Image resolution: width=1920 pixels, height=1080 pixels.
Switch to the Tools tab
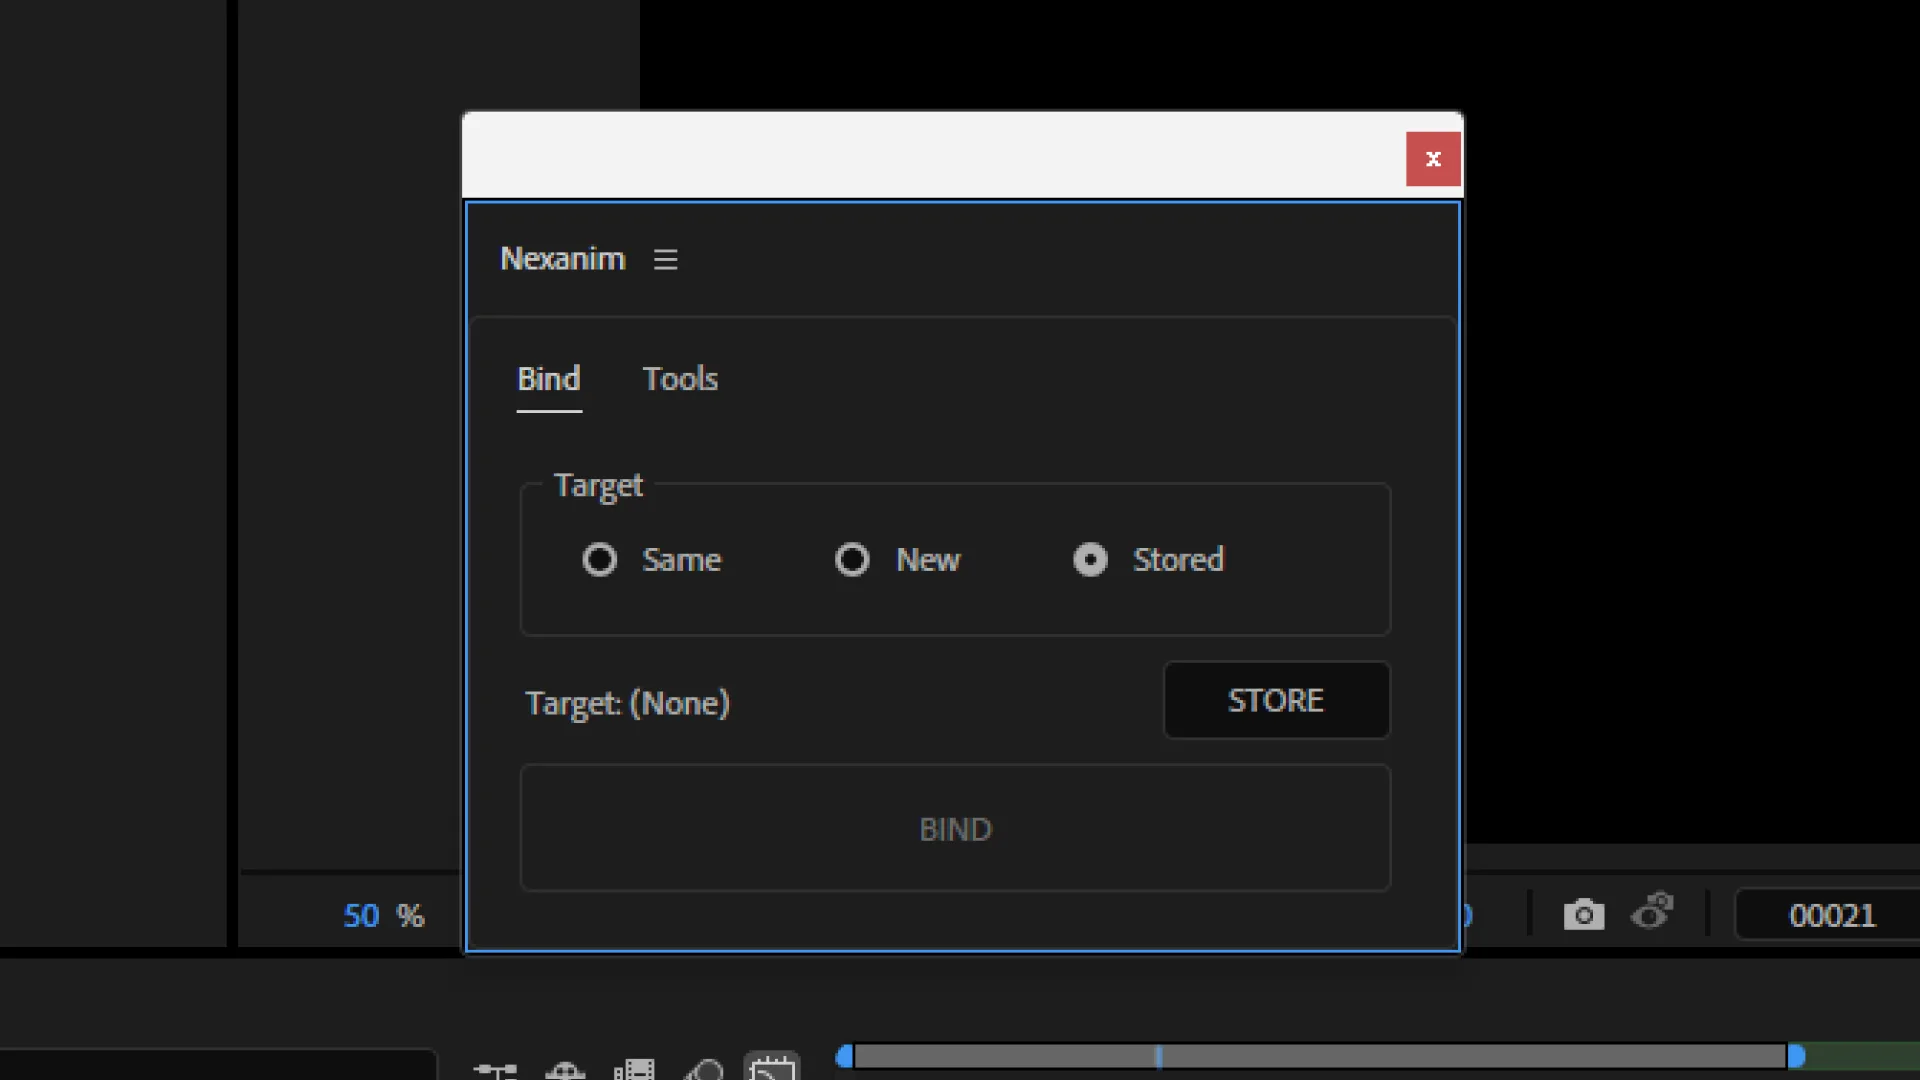tap(681, 379)
